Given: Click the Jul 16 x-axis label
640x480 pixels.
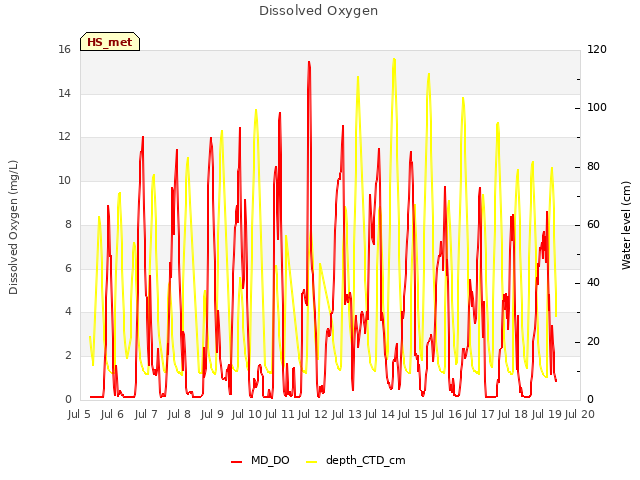Looking at the screenshot, I should [x=447, y=414].
